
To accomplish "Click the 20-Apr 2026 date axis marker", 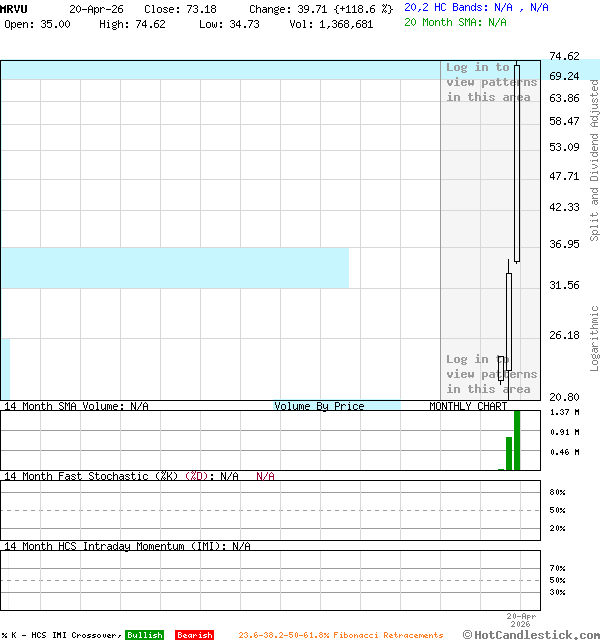I will 521,620.
